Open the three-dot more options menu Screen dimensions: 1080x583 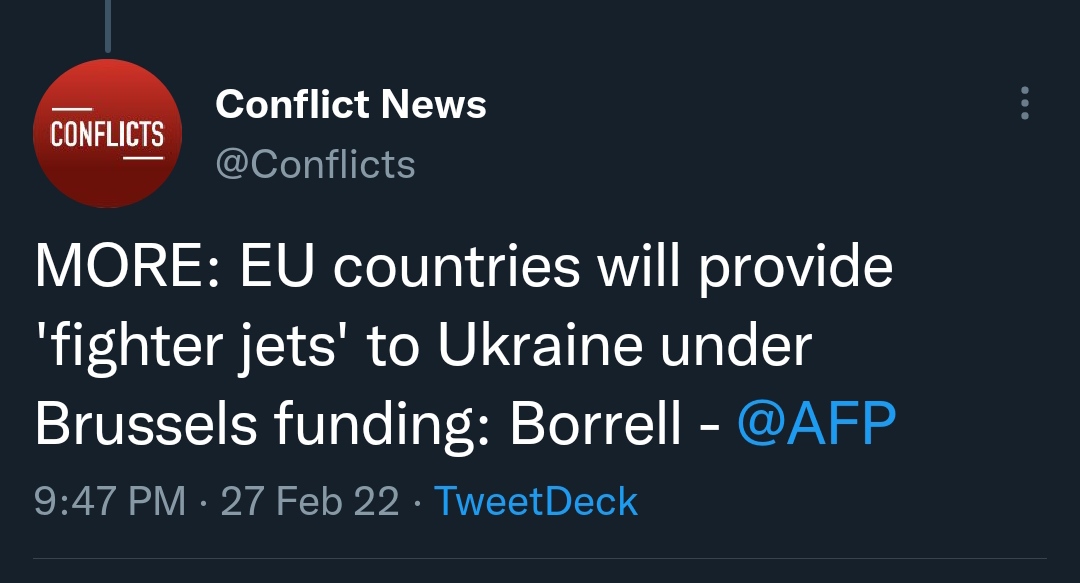(x=1024, y=103)
